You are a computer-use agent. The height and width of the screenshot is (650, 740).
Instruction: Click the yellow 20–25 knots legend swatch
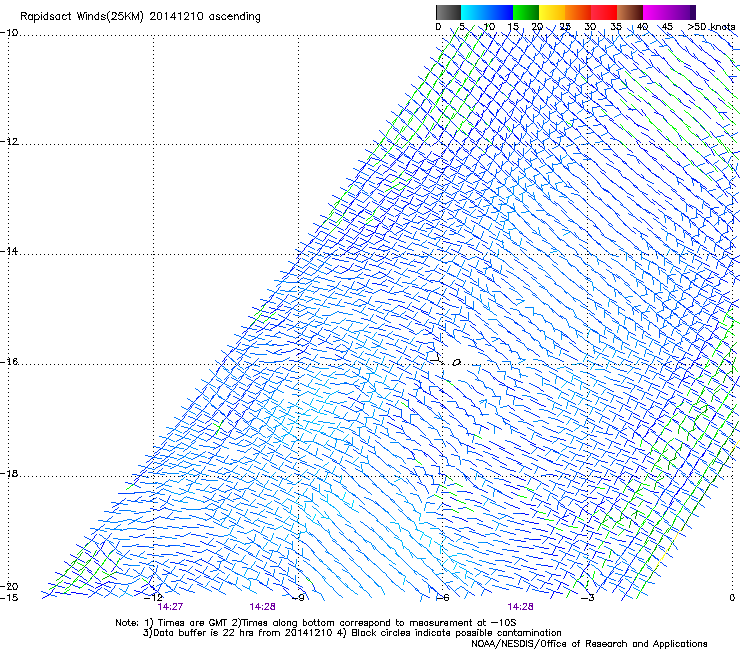click(x=552, y=12)
